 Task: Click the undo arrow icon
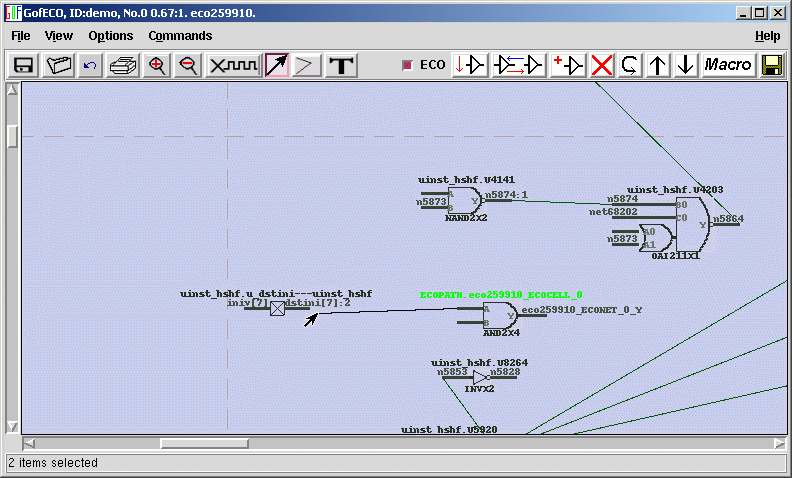[91, 65]
